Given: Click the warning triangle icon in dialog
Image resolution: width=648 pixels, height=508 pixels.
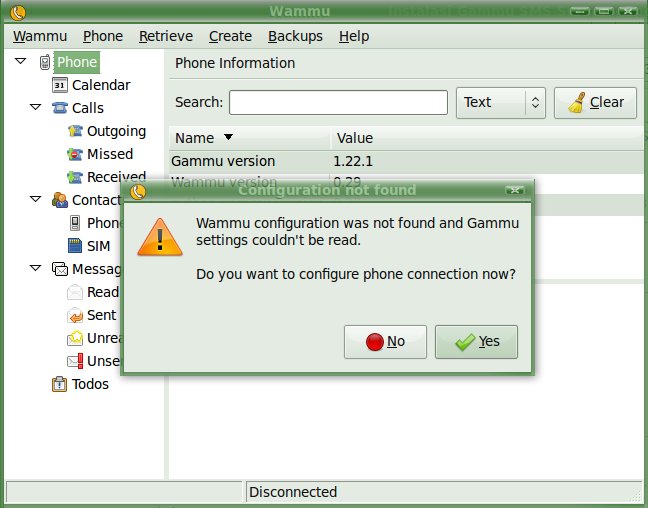Looking at the screenshot, I should click(160, 237).
